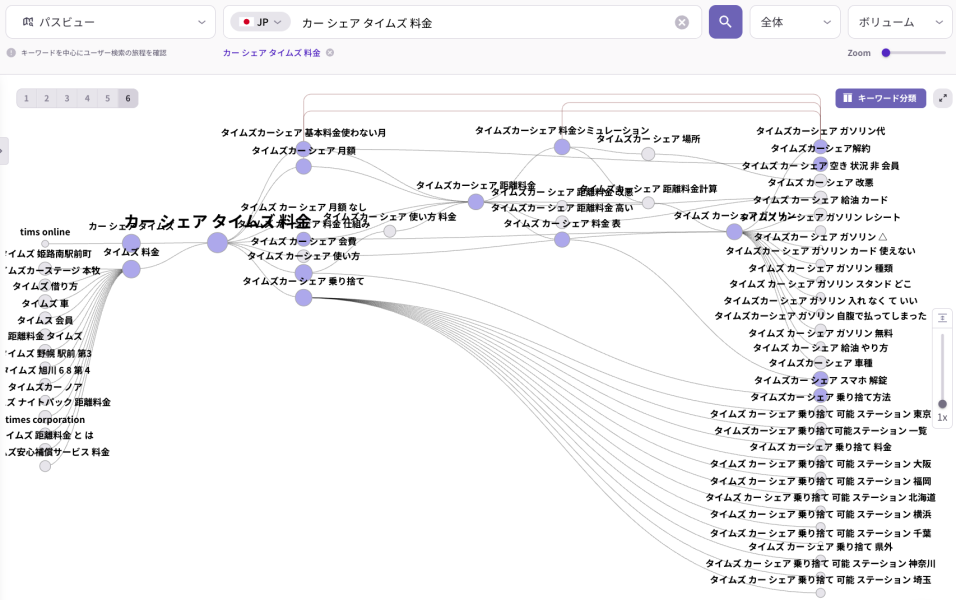This screenshot has width=956, height=600.
Task: Click the purple search magnifier button
Action: [x=725, y=22]
